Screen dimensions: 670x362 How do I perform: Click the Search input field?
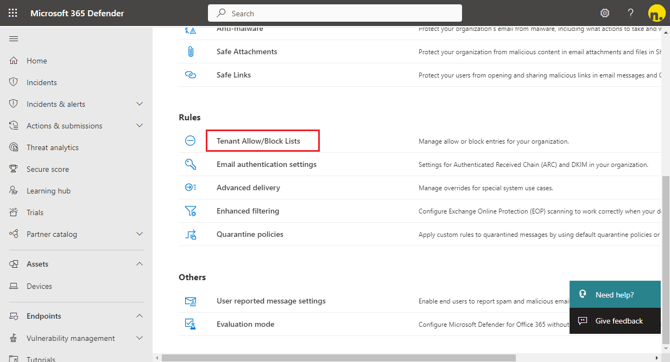(x=335, y=13)
